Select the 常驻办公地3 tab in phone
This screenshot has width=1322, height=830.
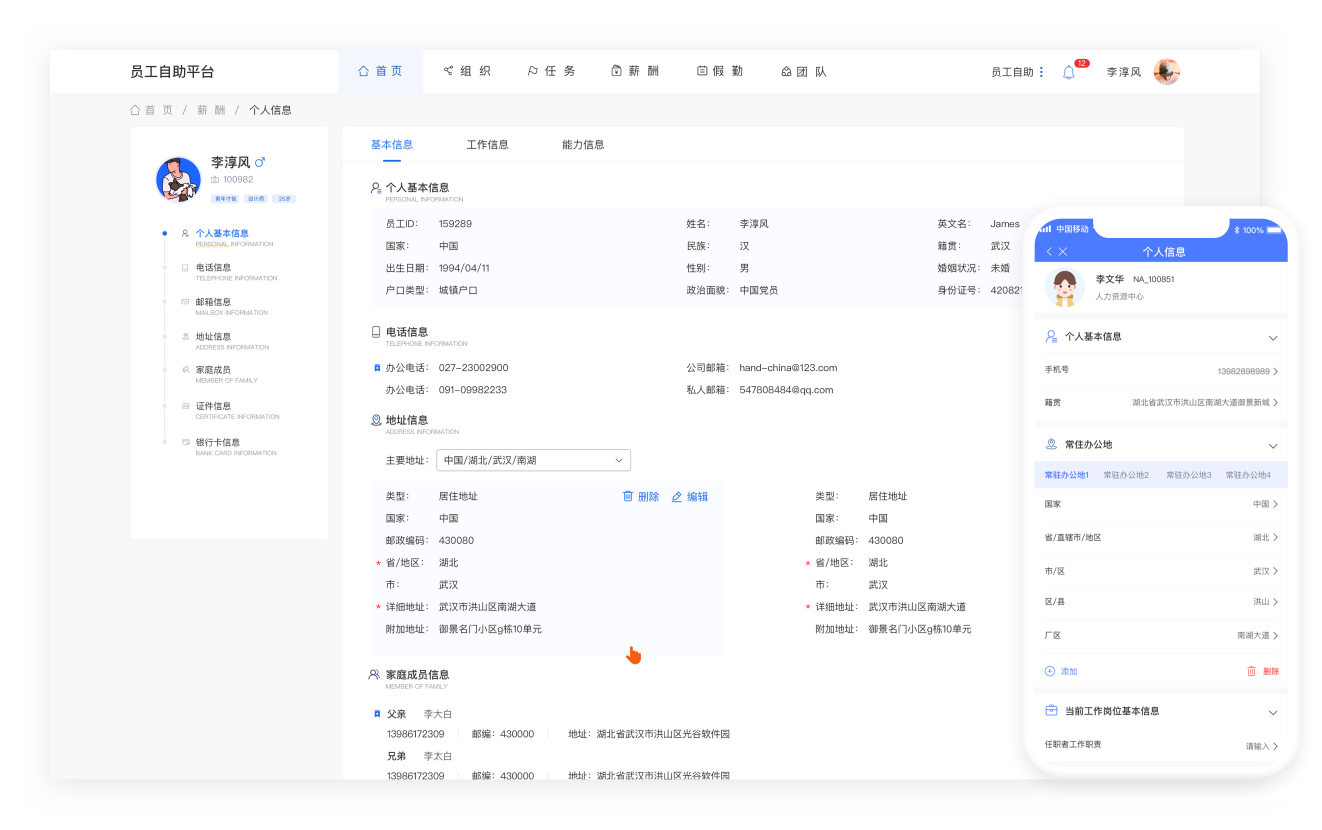pos(1189,475)
